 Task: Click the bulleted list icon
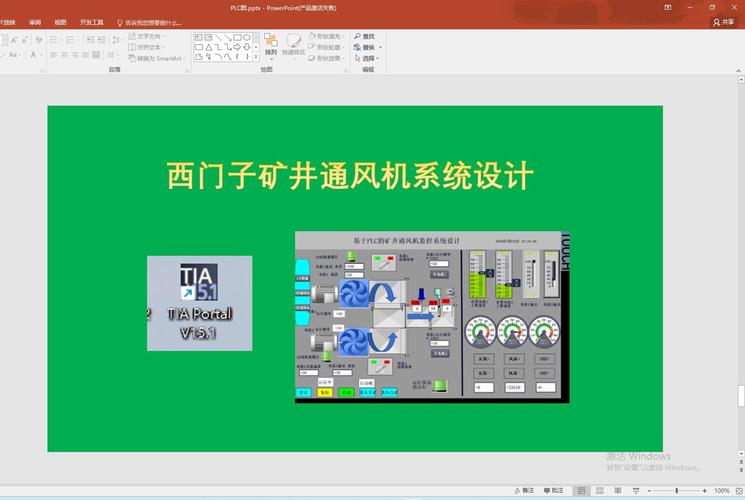pyautogui.click(x=54, y=40)
